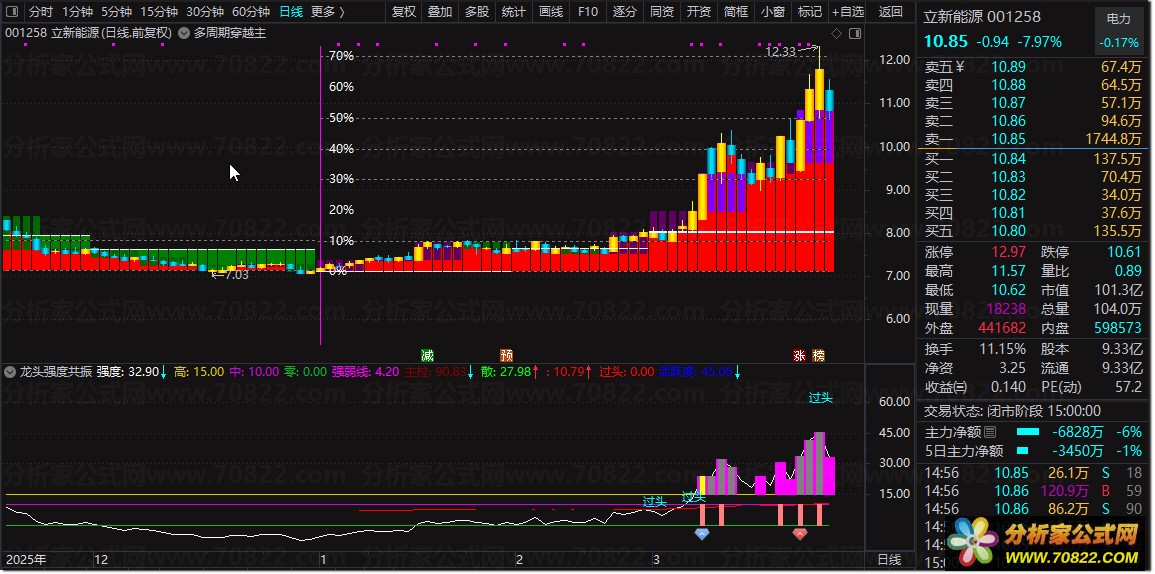Click 买一 price 10.84
Screen dimensions: 1155x574
1008,159
